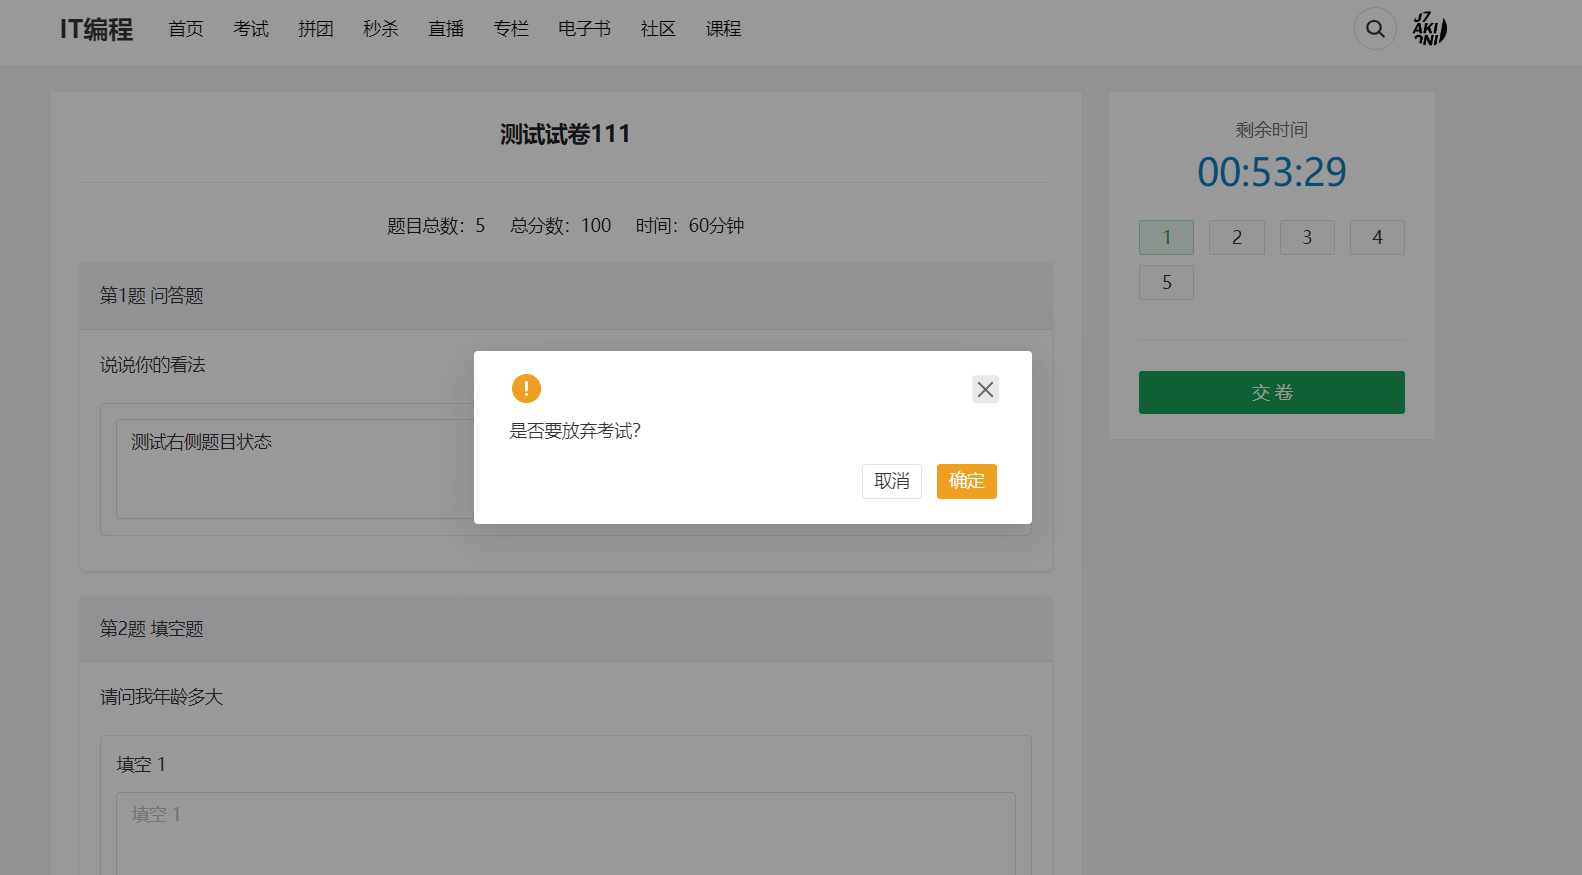
Task: Click the 第2题 填空题 header
Action: [x=566, y=629]
